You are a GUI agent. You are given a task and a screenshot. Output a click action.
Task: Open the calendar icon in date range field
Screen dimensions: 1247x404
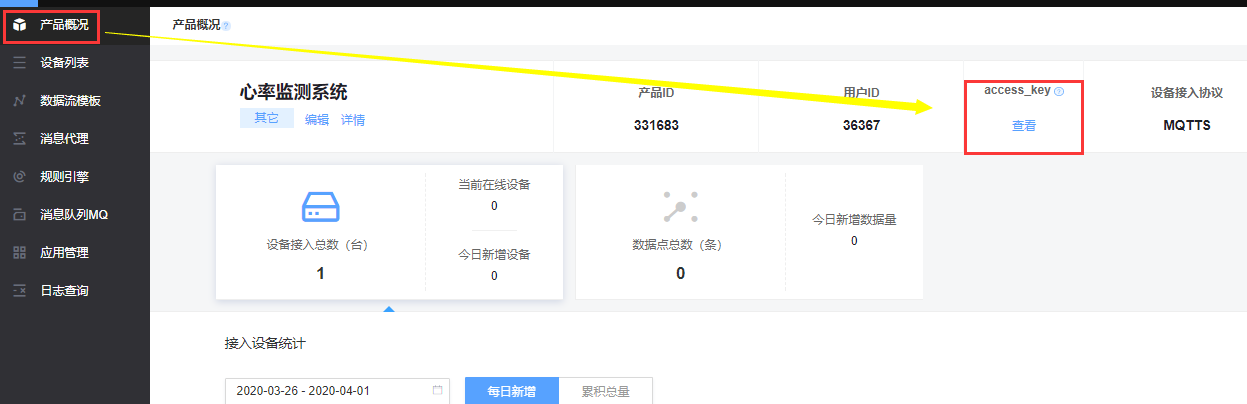click(x=437, y=391)
